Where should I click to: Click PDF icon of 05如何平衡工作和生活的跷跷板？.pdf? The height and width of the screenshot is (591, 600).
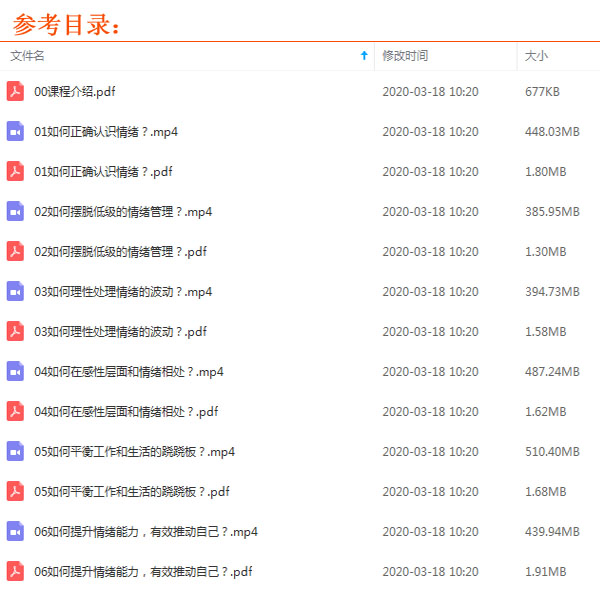pos(15,491)
